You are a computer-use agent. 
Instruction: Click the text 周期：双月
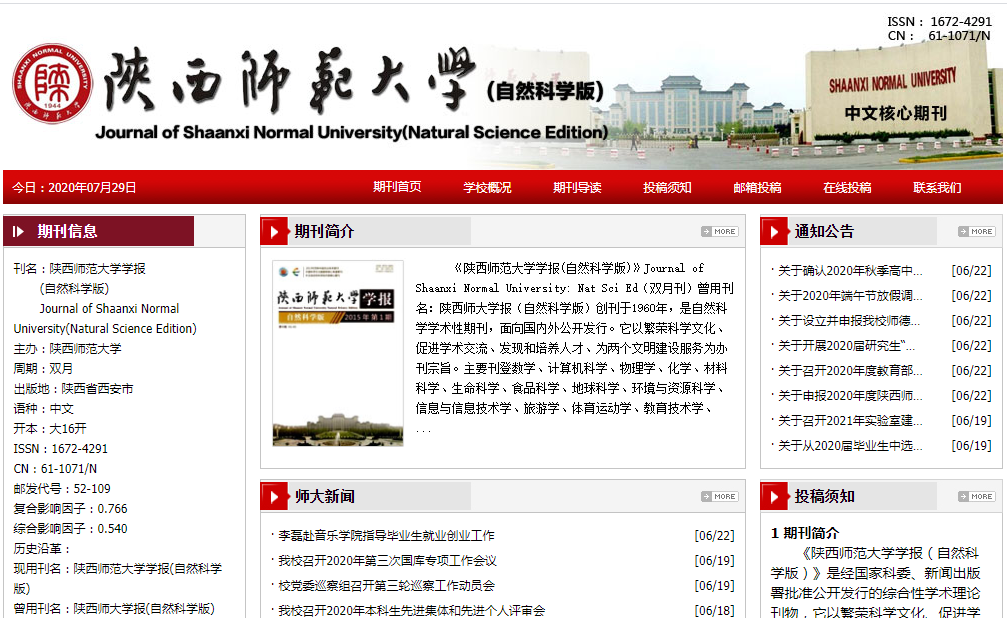(x=43, y=369)
